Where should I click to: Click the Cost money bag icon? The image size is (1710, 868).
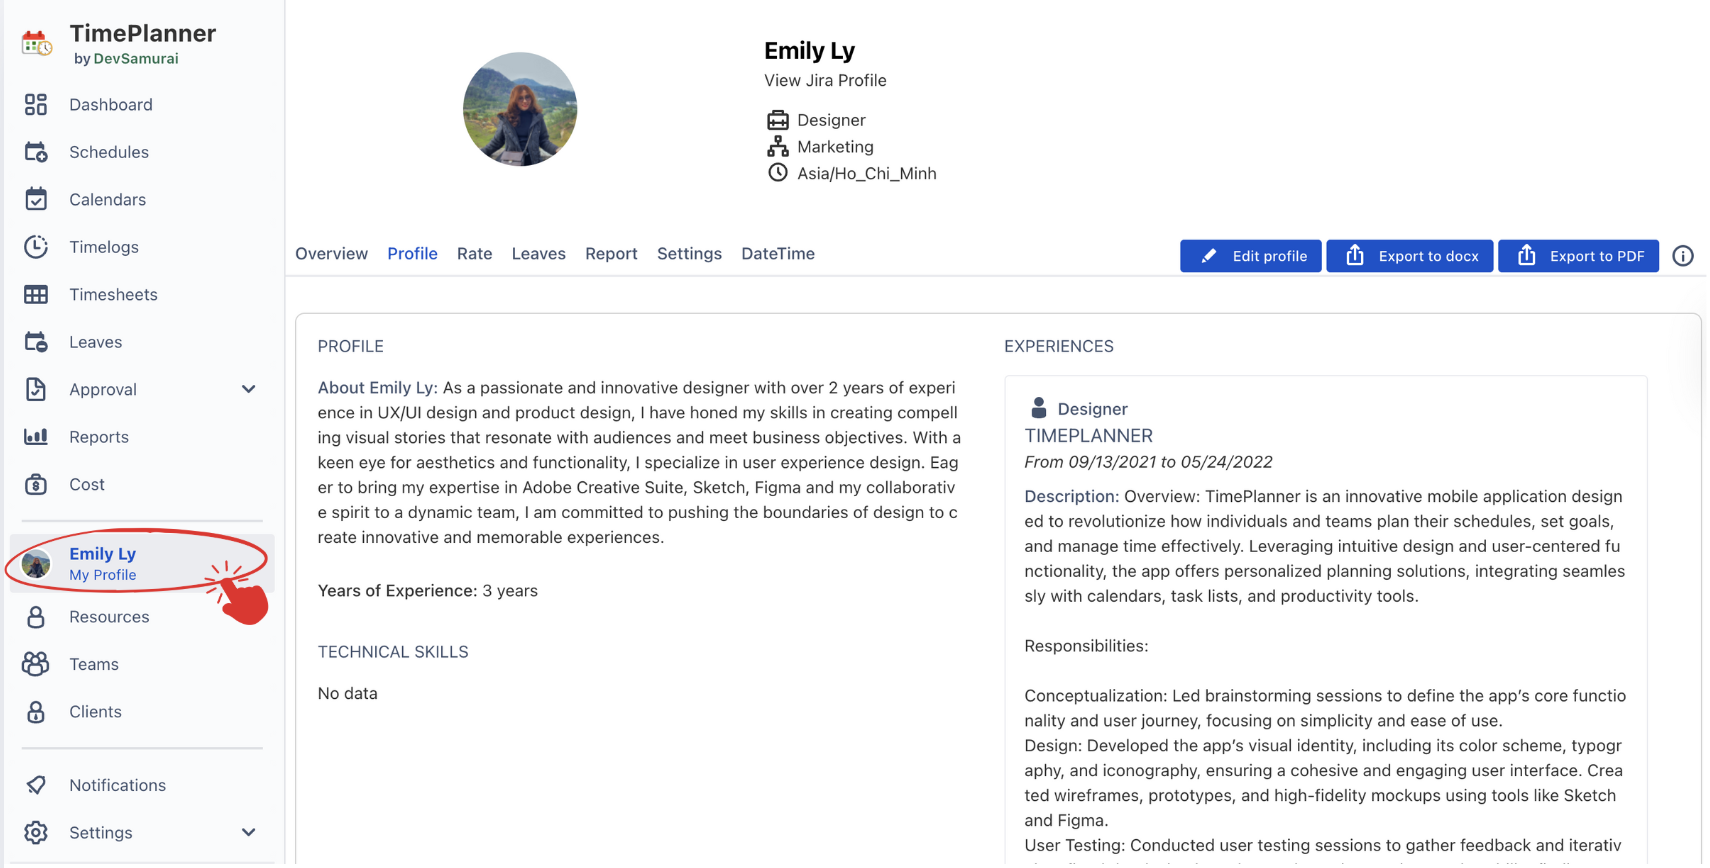click(x=36, y=484)
